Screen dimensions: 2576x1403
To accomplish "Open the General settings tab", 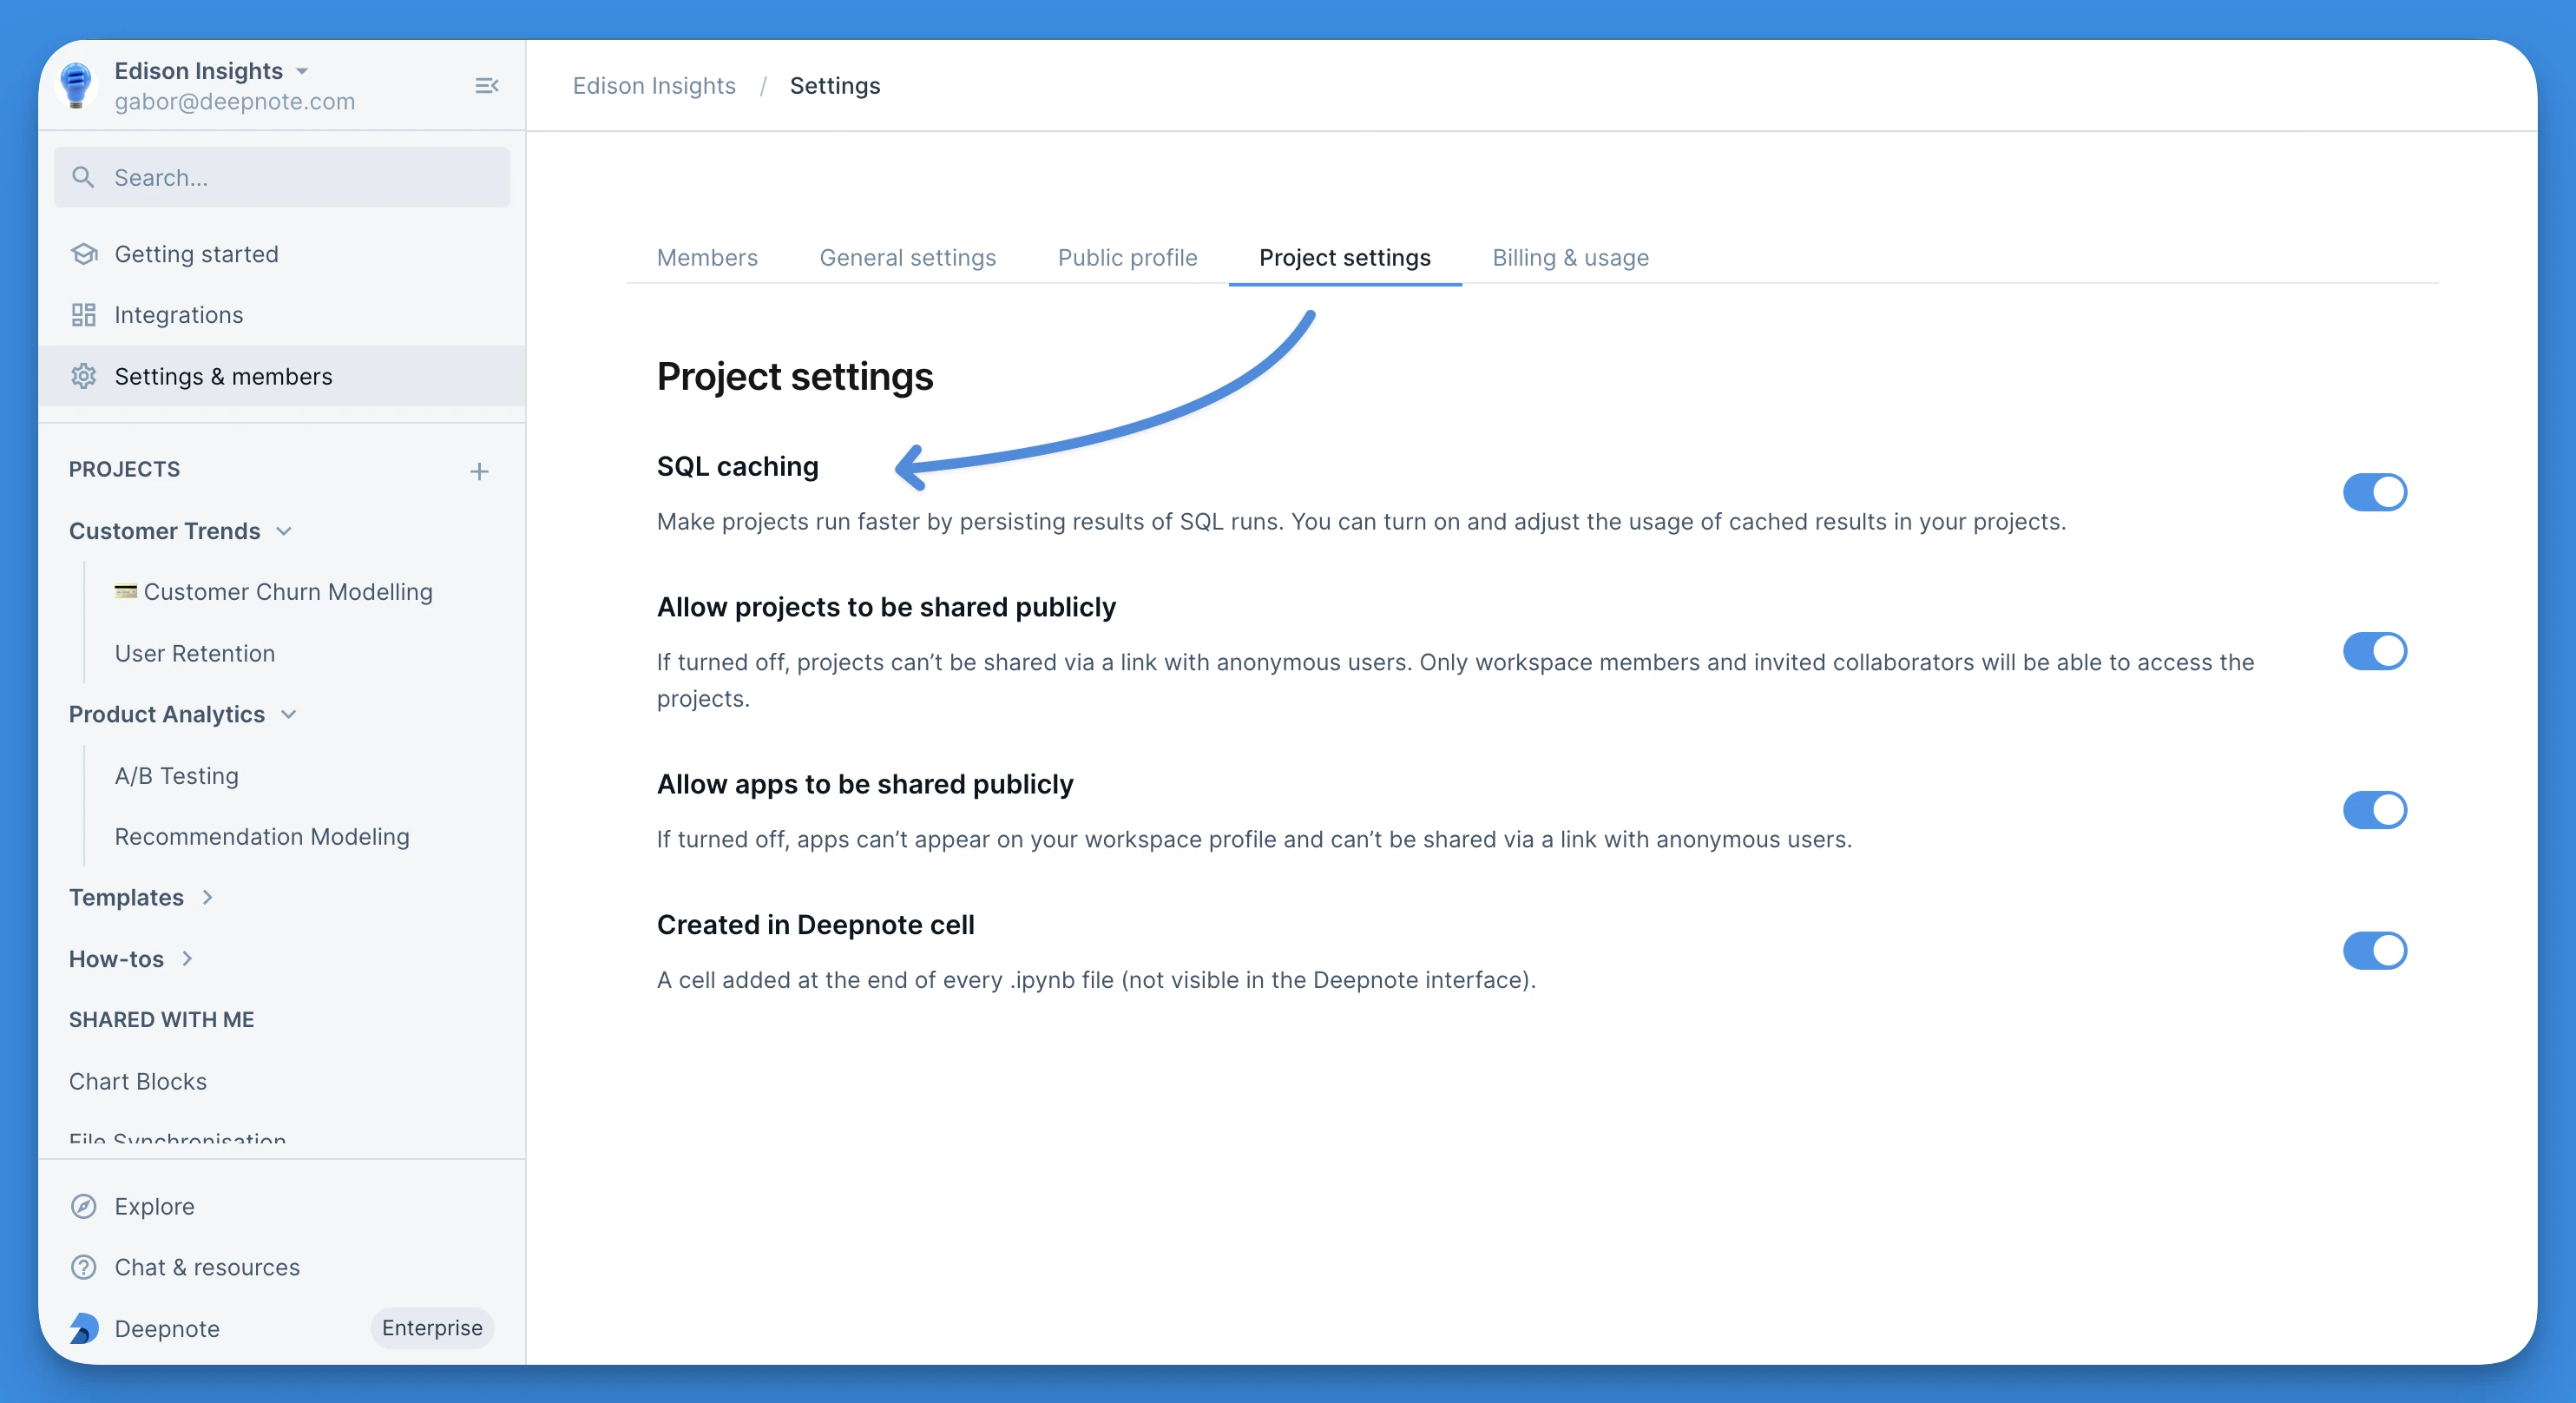I will (x=907, y=257).
